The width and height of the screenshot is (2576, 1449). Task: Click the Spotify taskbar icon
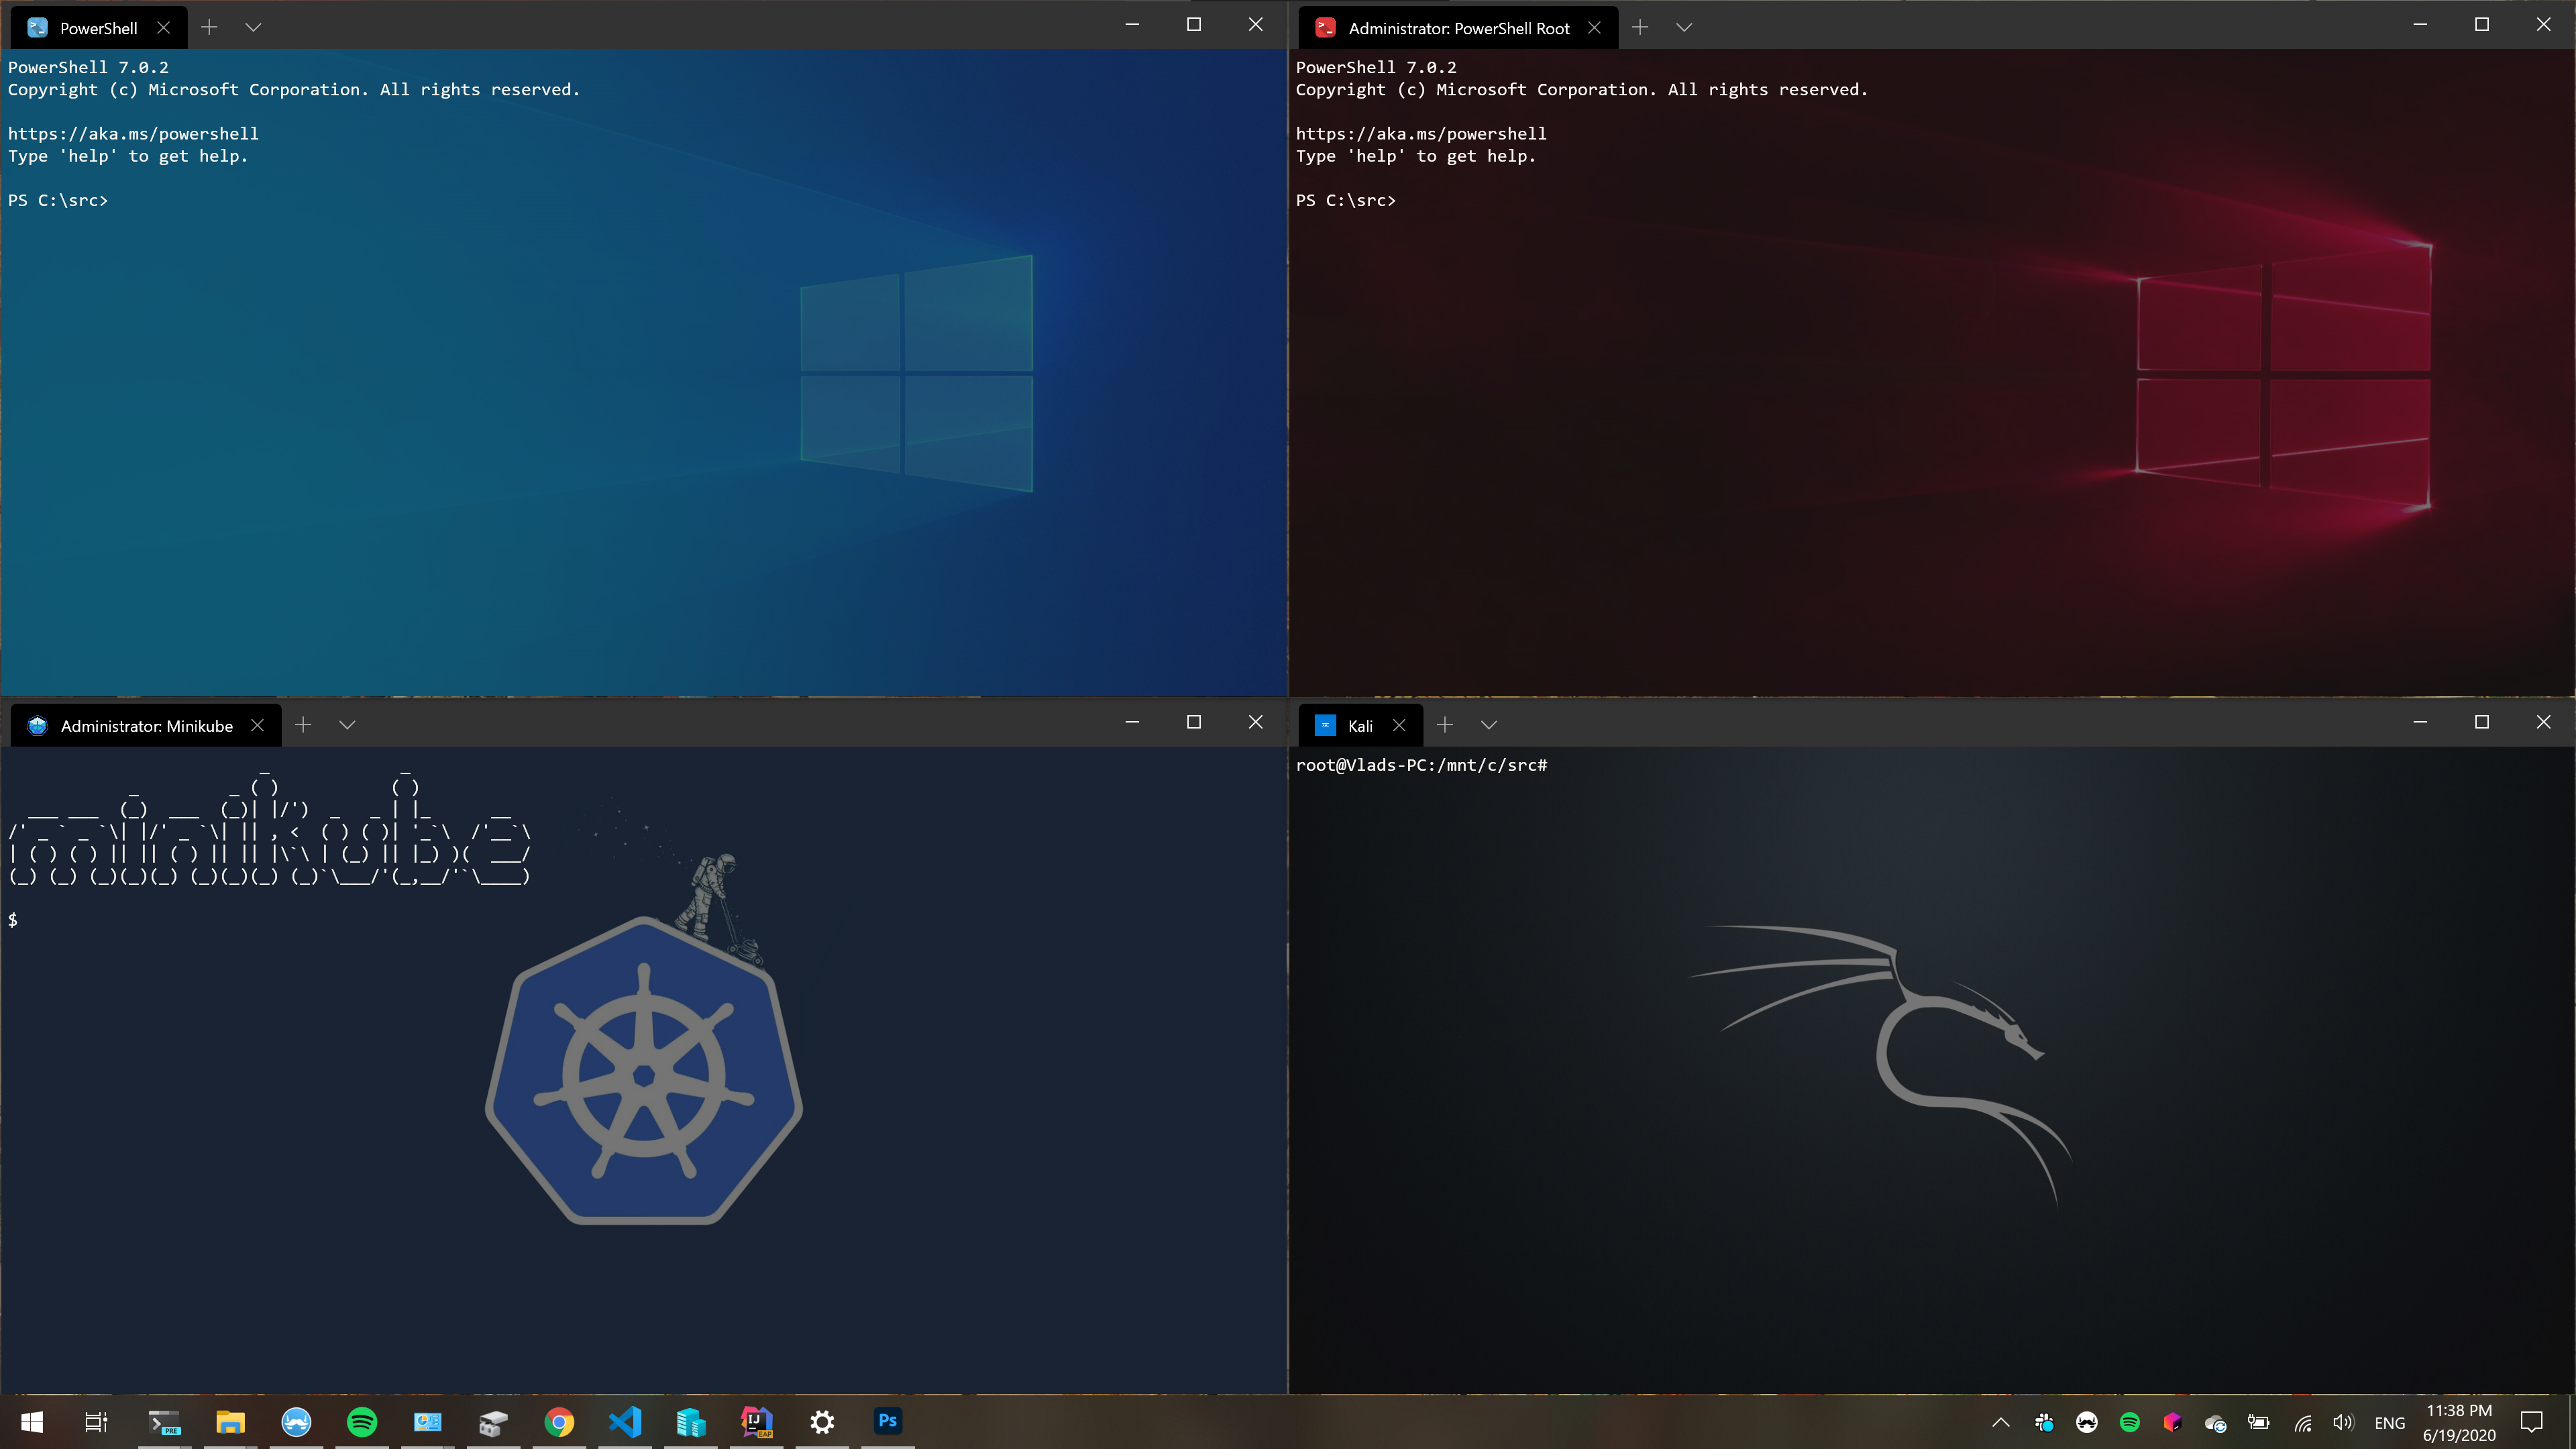(x=362, y=1422)
